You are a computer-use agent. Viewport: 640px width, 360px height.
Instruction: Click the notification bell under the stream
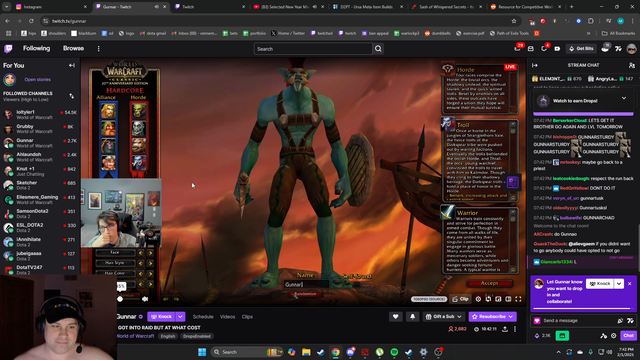tap(412, 316)
